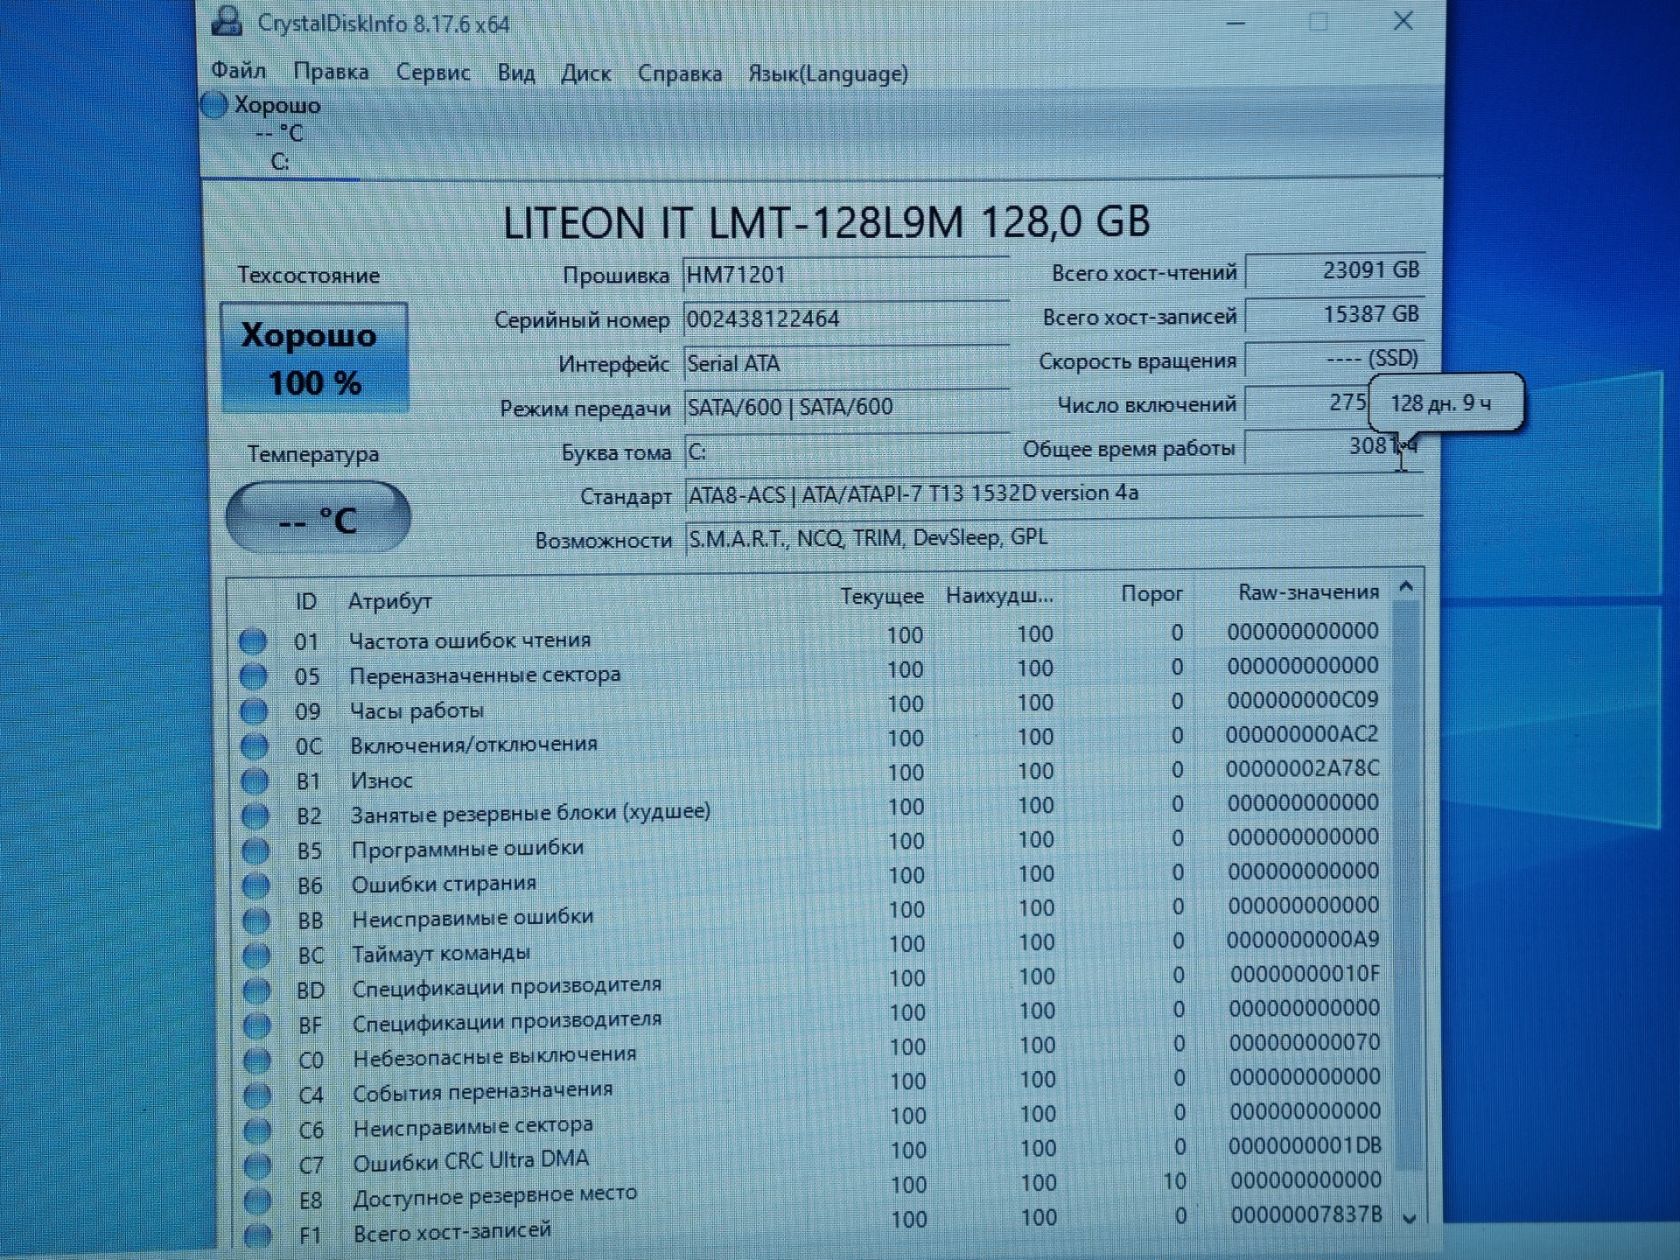
Task: Select raw value 00000002A78C
Action: click(1303, 768)
